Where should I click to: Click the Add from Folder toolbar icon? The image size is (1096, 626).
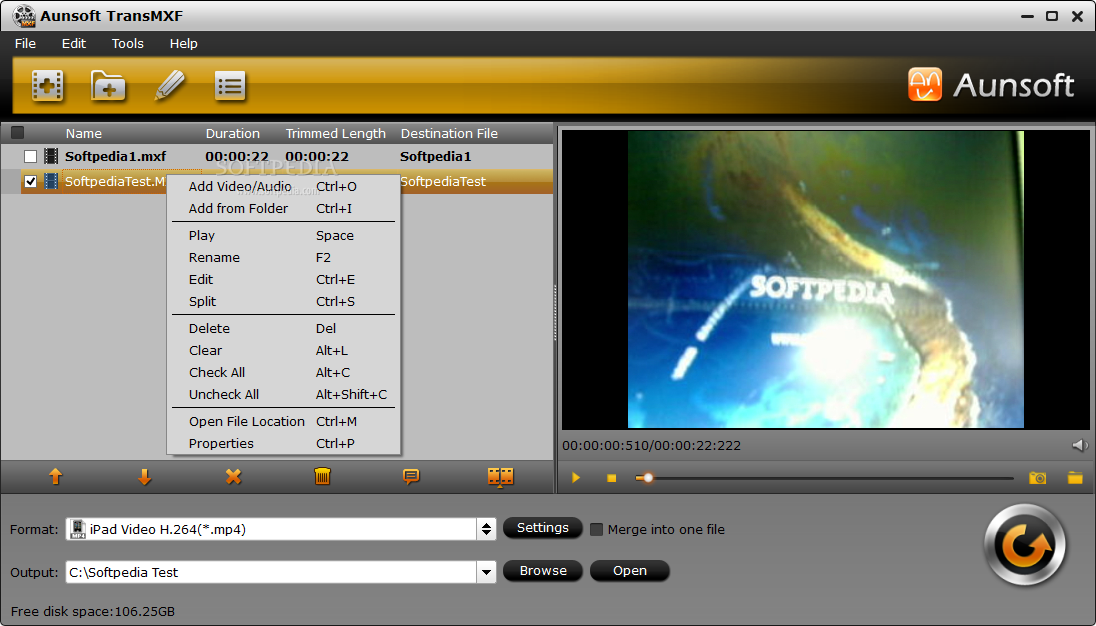(x=108, y=86)
